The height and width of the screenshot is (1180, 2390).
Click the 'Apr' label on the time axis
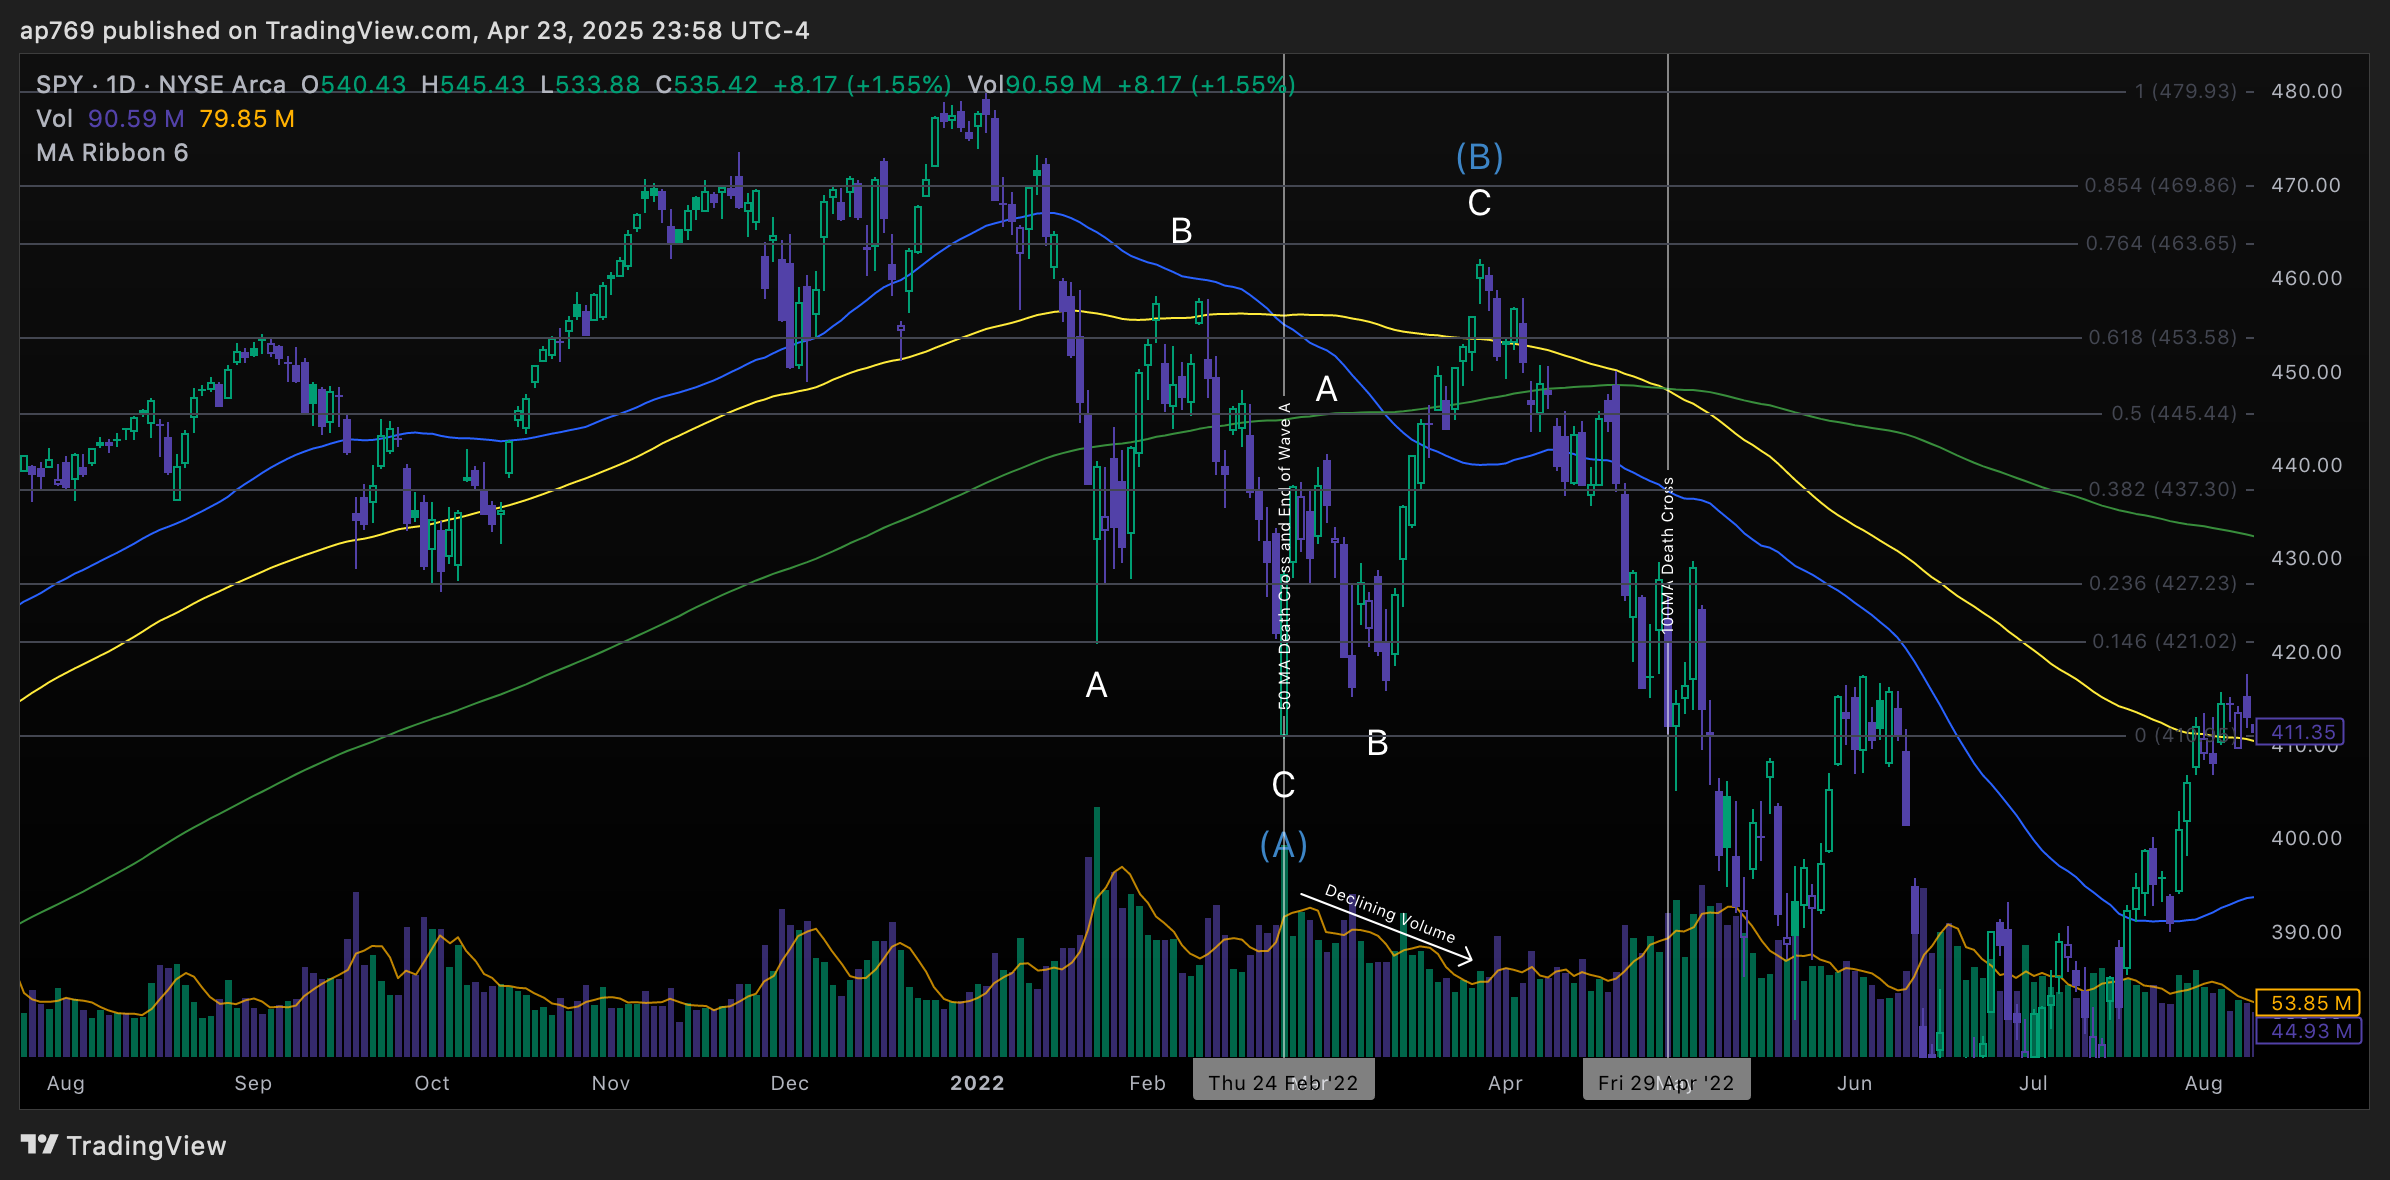coord(1505,1083)
